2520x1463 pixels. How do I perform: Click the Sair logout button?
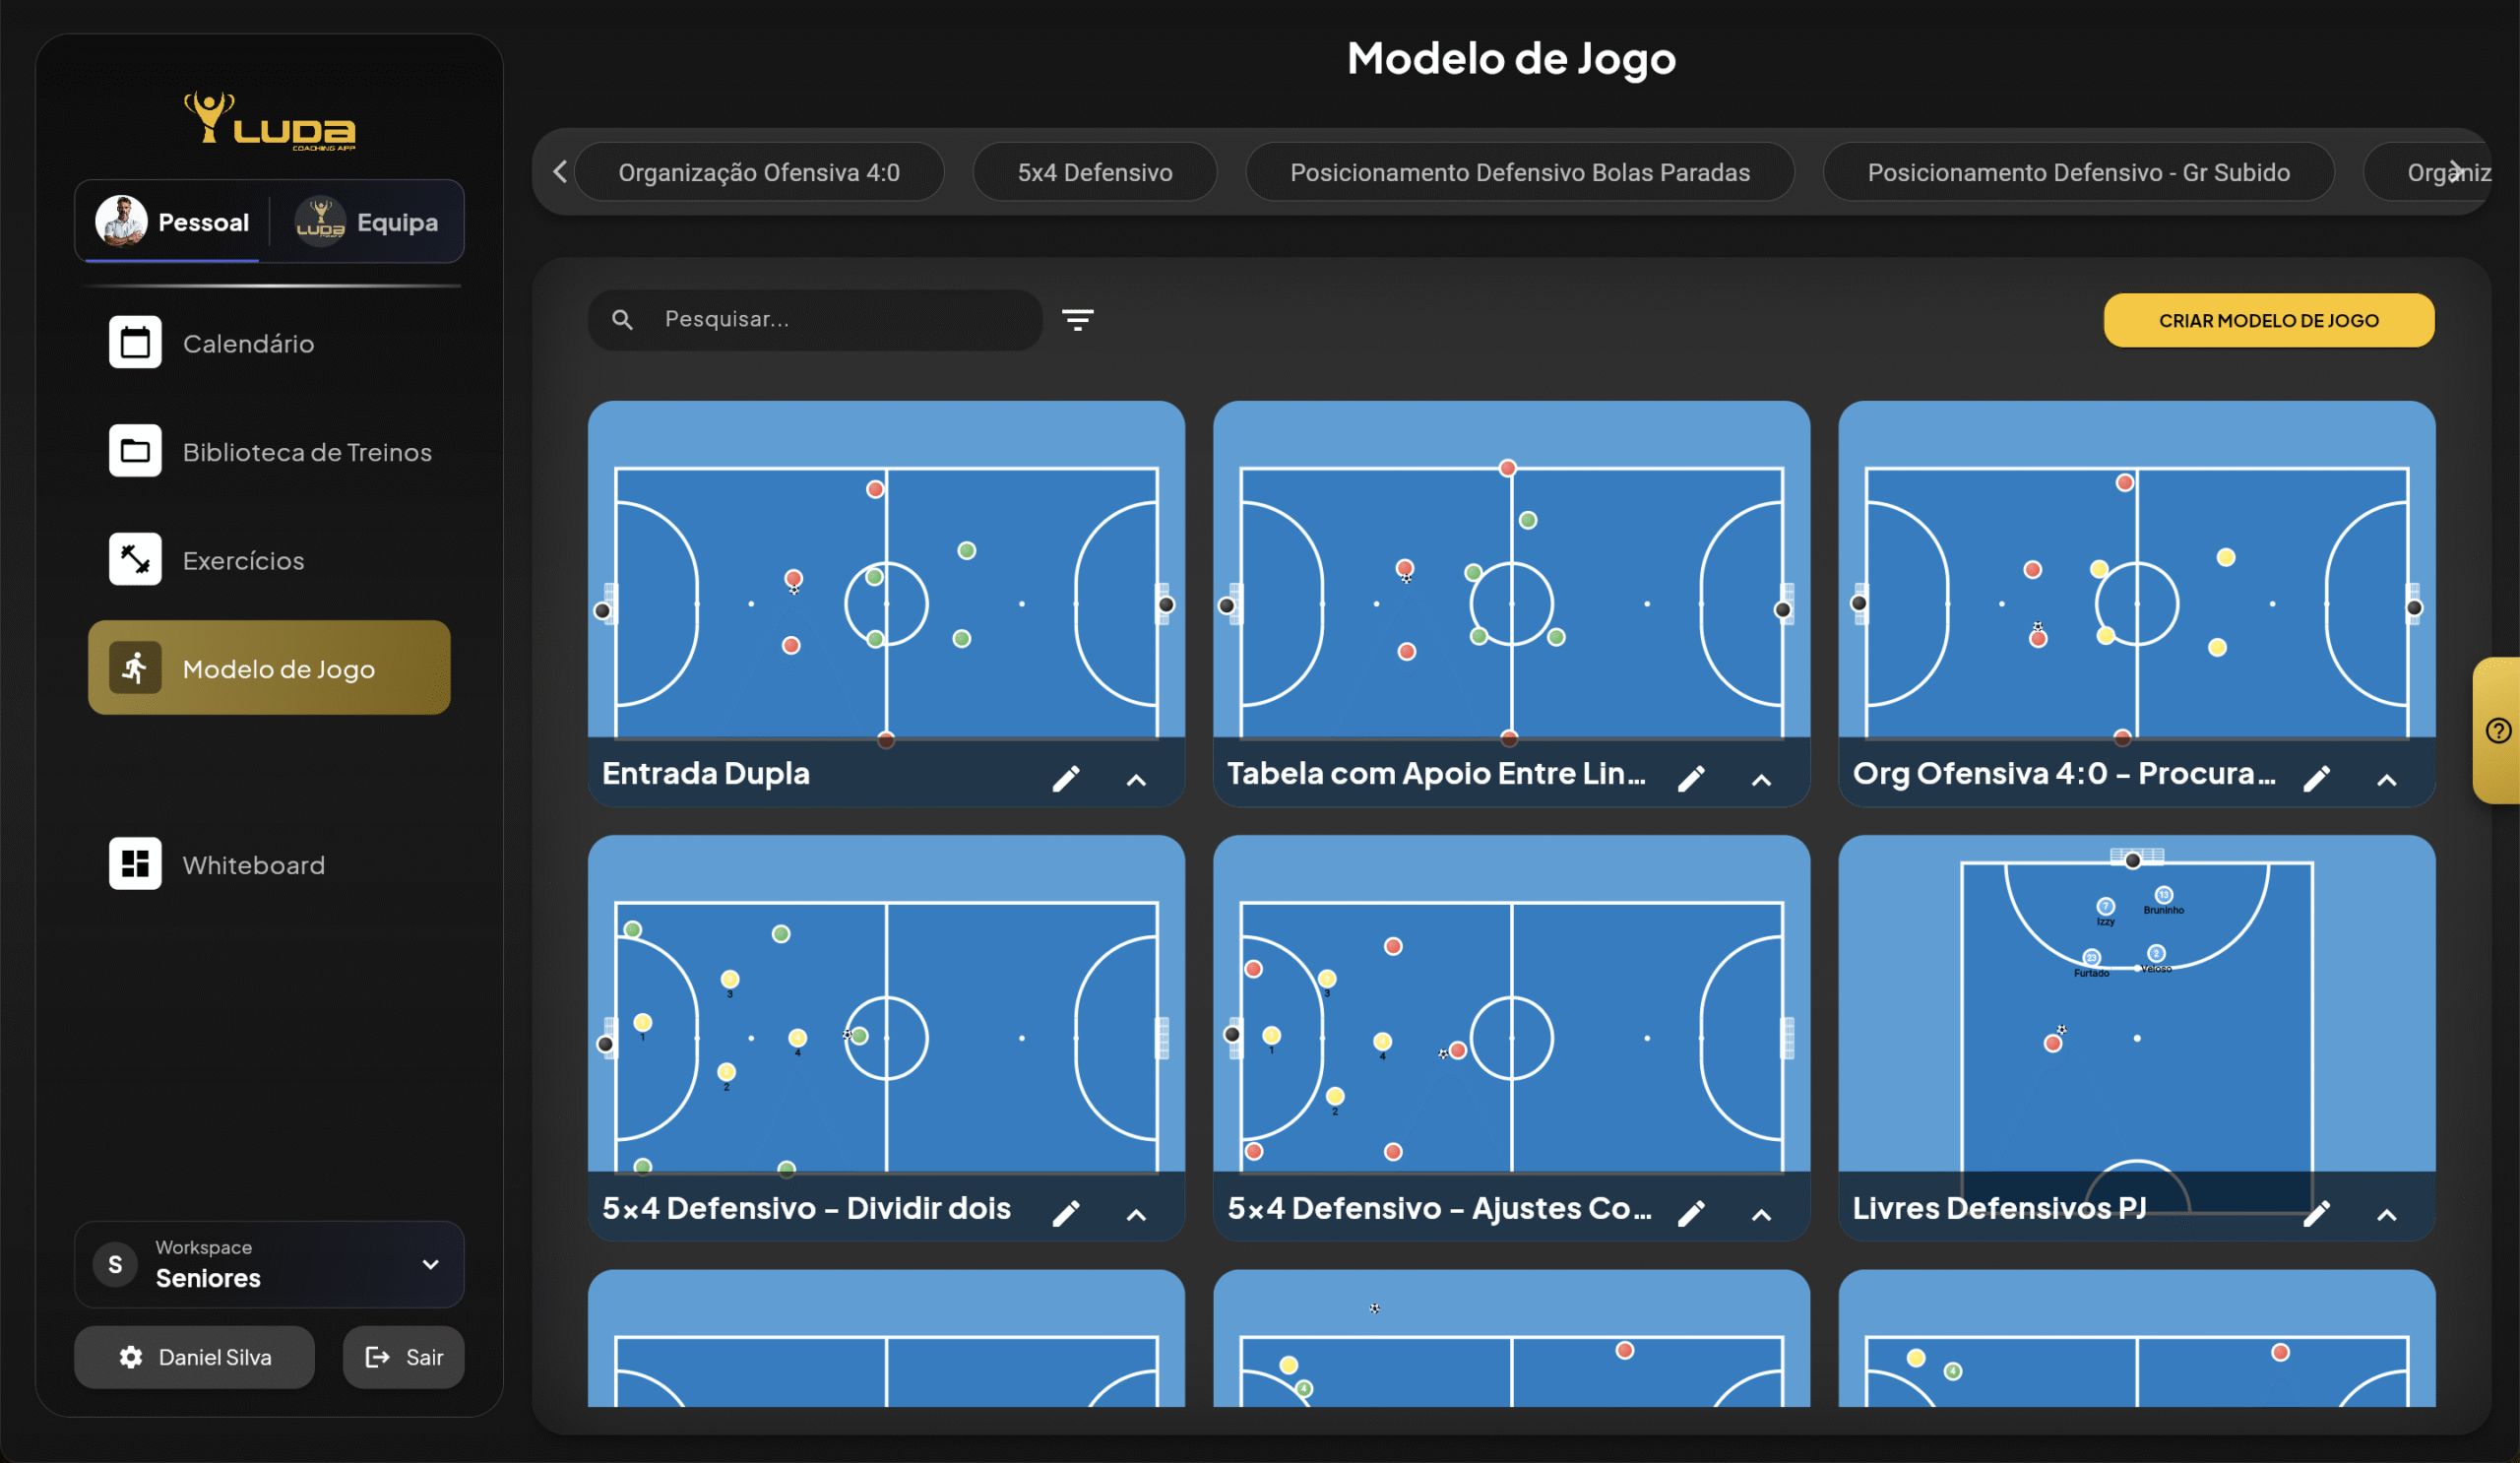(x=404, y=1357)
